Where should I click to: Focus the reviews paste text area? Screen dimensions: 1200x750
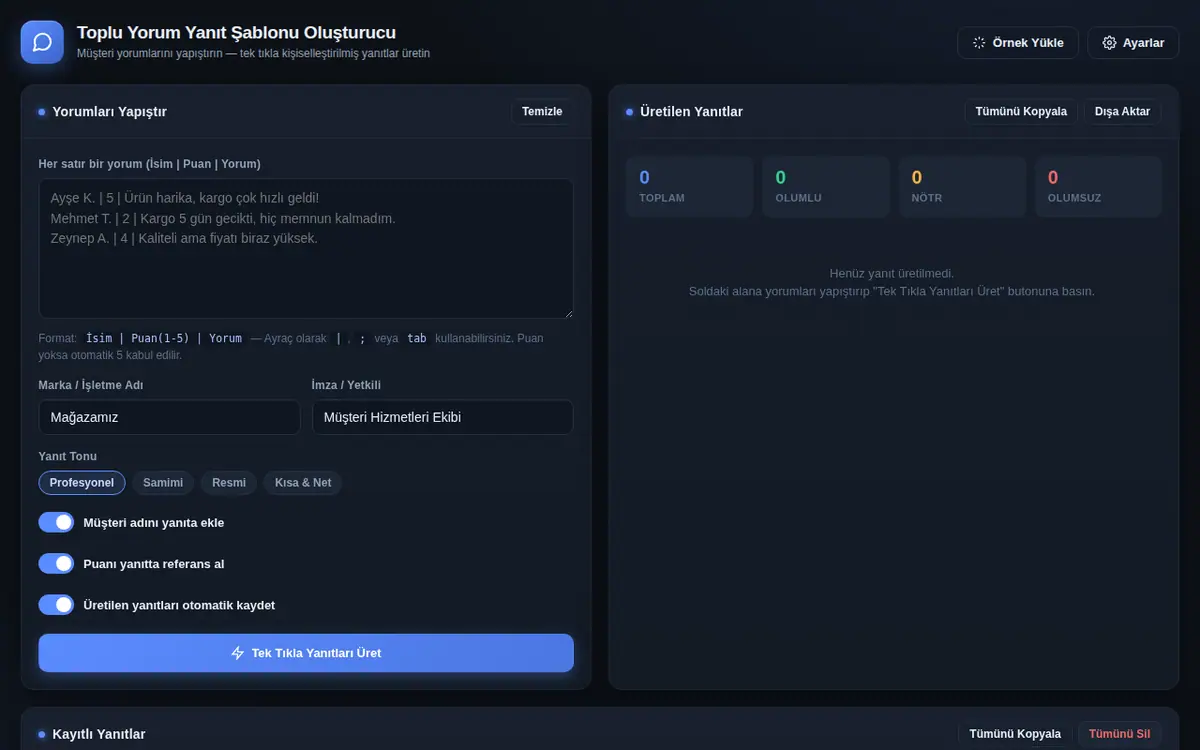[306, 249]
